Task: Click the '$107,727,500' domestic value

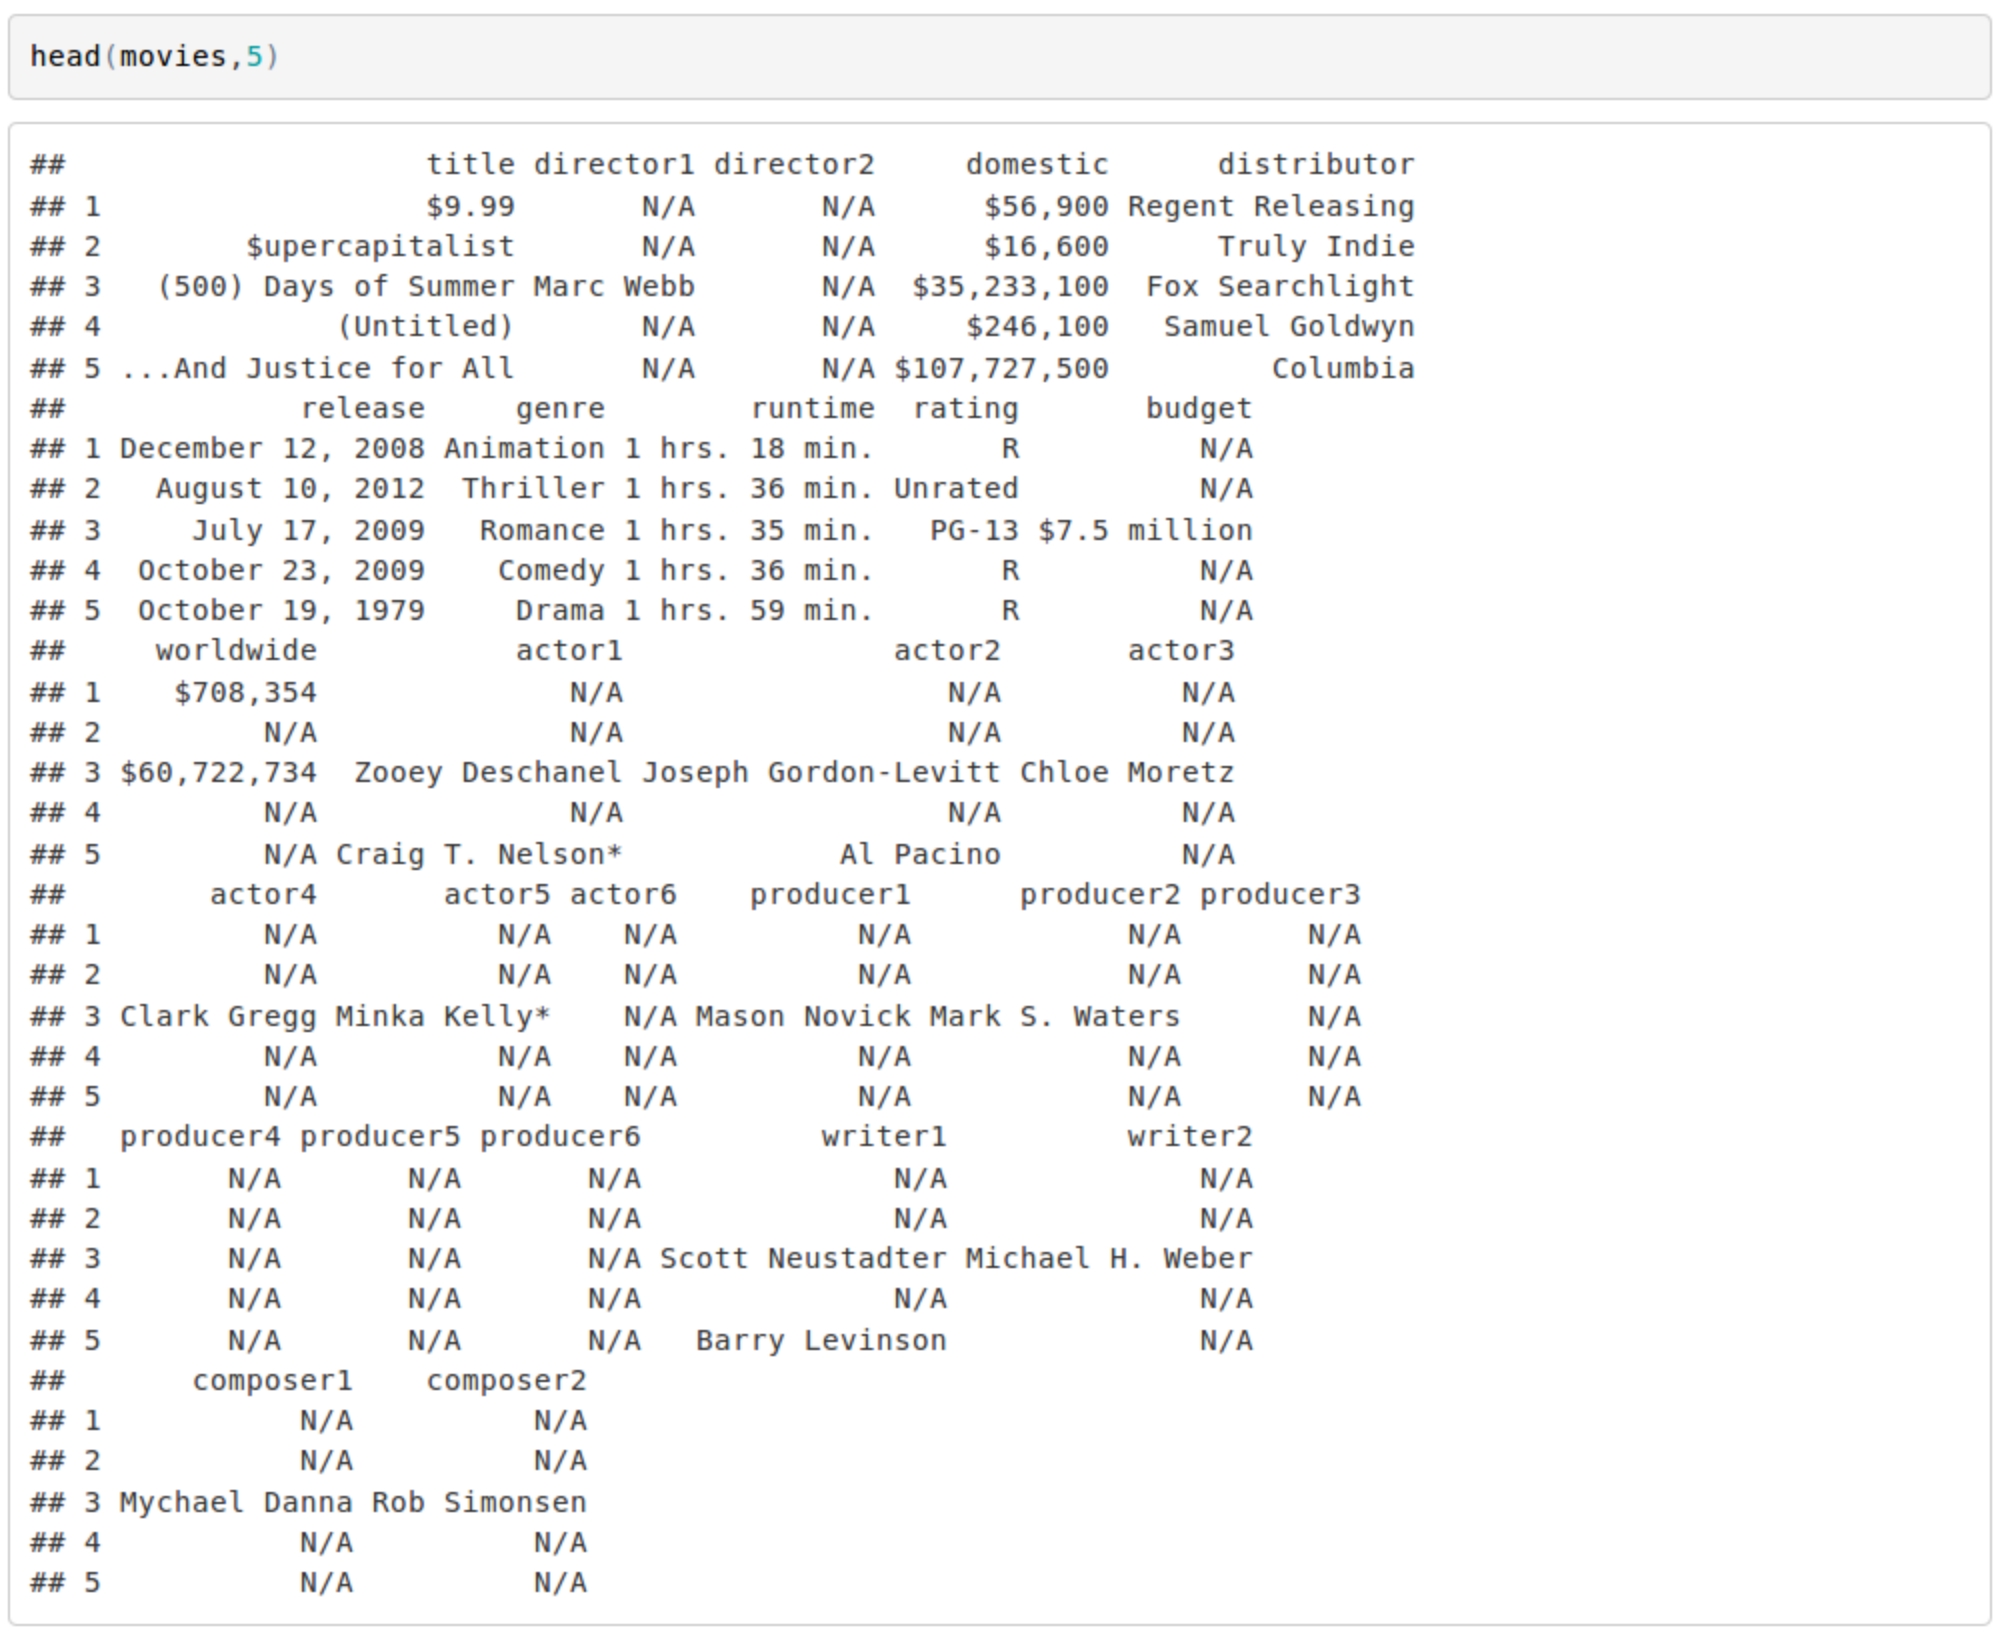Action: (1001, 369)
